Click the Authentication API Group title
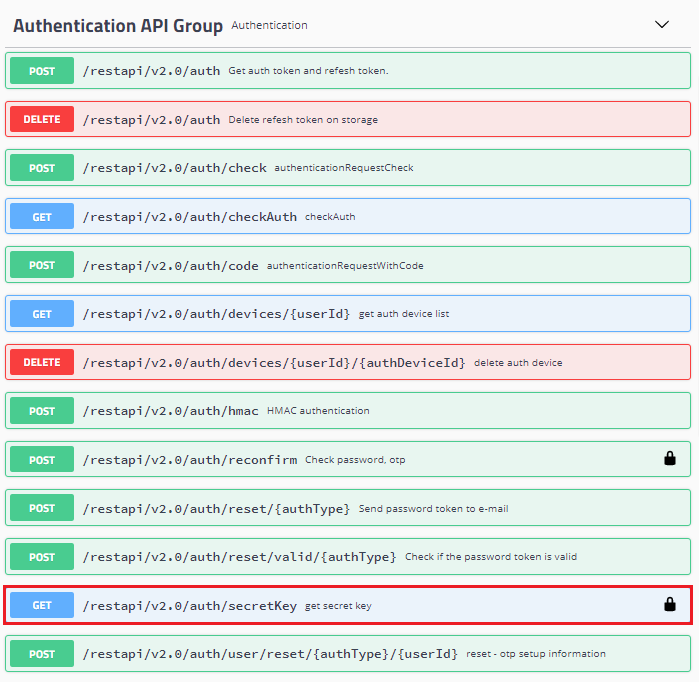699x682 pixels. click(118, 26)
